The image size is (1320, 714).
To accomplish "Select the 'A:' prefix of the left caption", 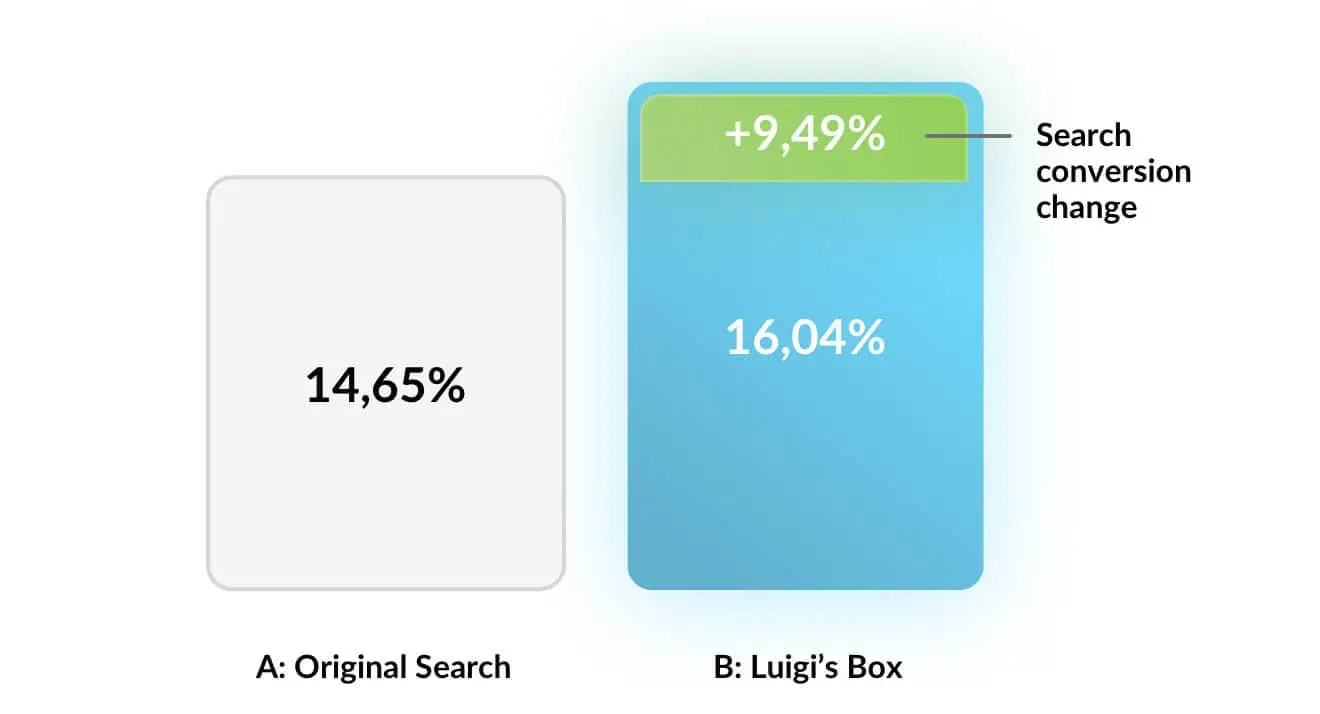I will [273, 667].
